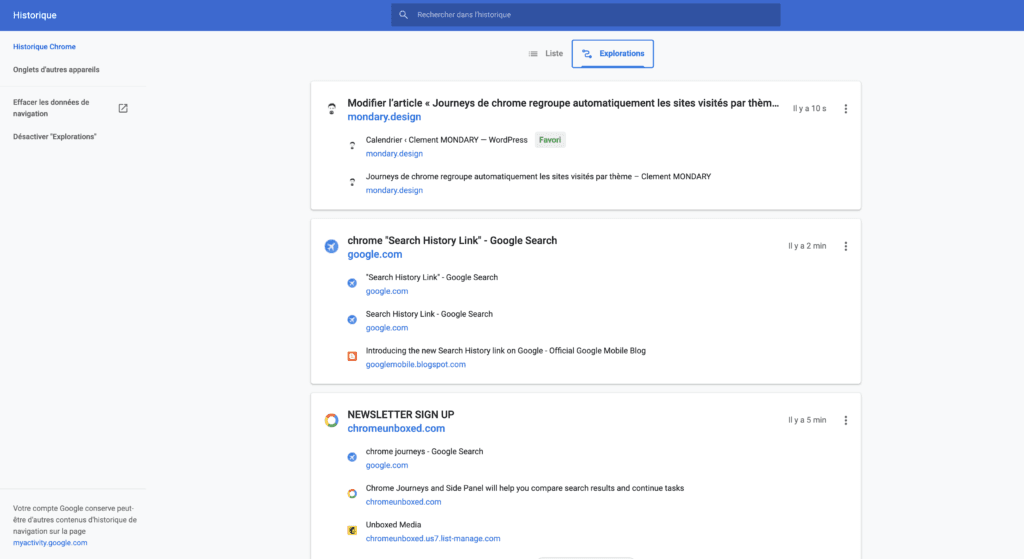
Task: Open chrome "Search History Link" - Google Search heading
Action: [x=452, y=240]
